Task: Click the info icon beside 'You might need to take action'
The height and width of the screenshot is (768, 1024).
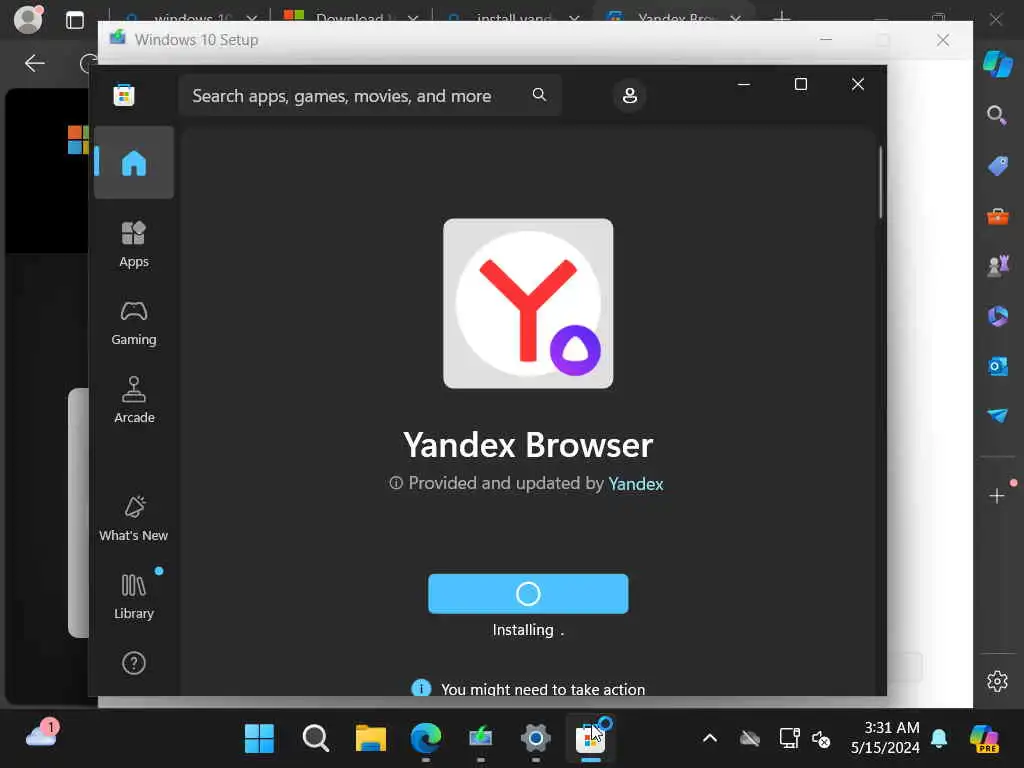Action: click(x=421, y=688)
